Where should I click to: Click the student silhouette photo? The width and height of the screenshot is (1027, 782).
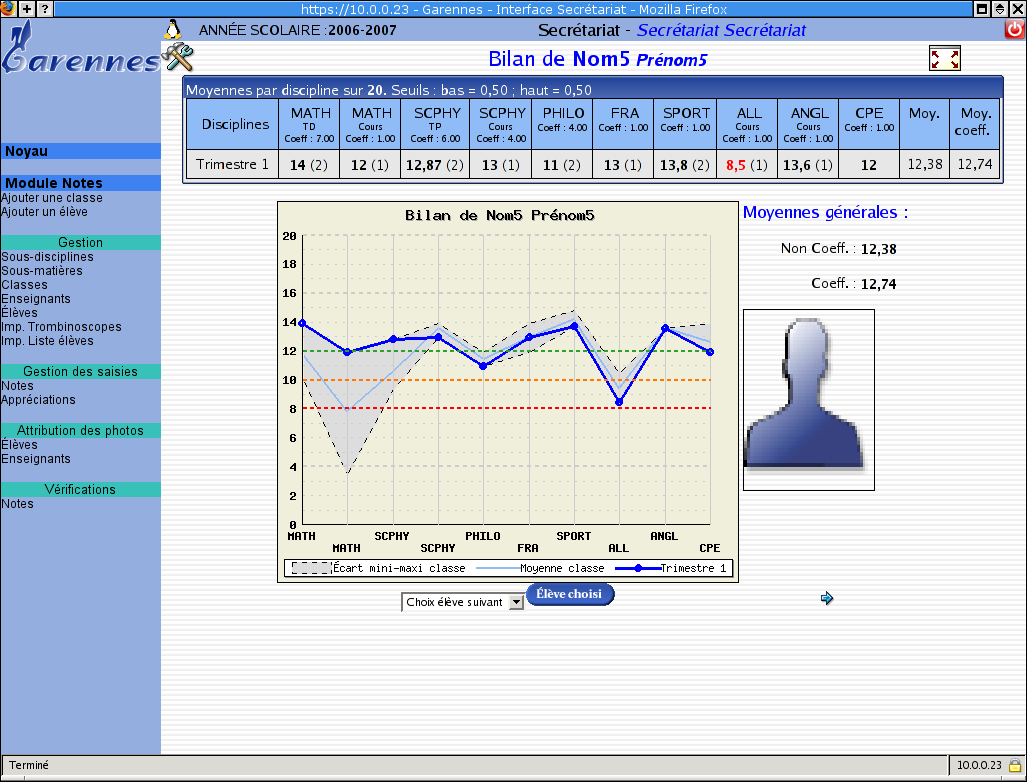(x=808, y=400)
